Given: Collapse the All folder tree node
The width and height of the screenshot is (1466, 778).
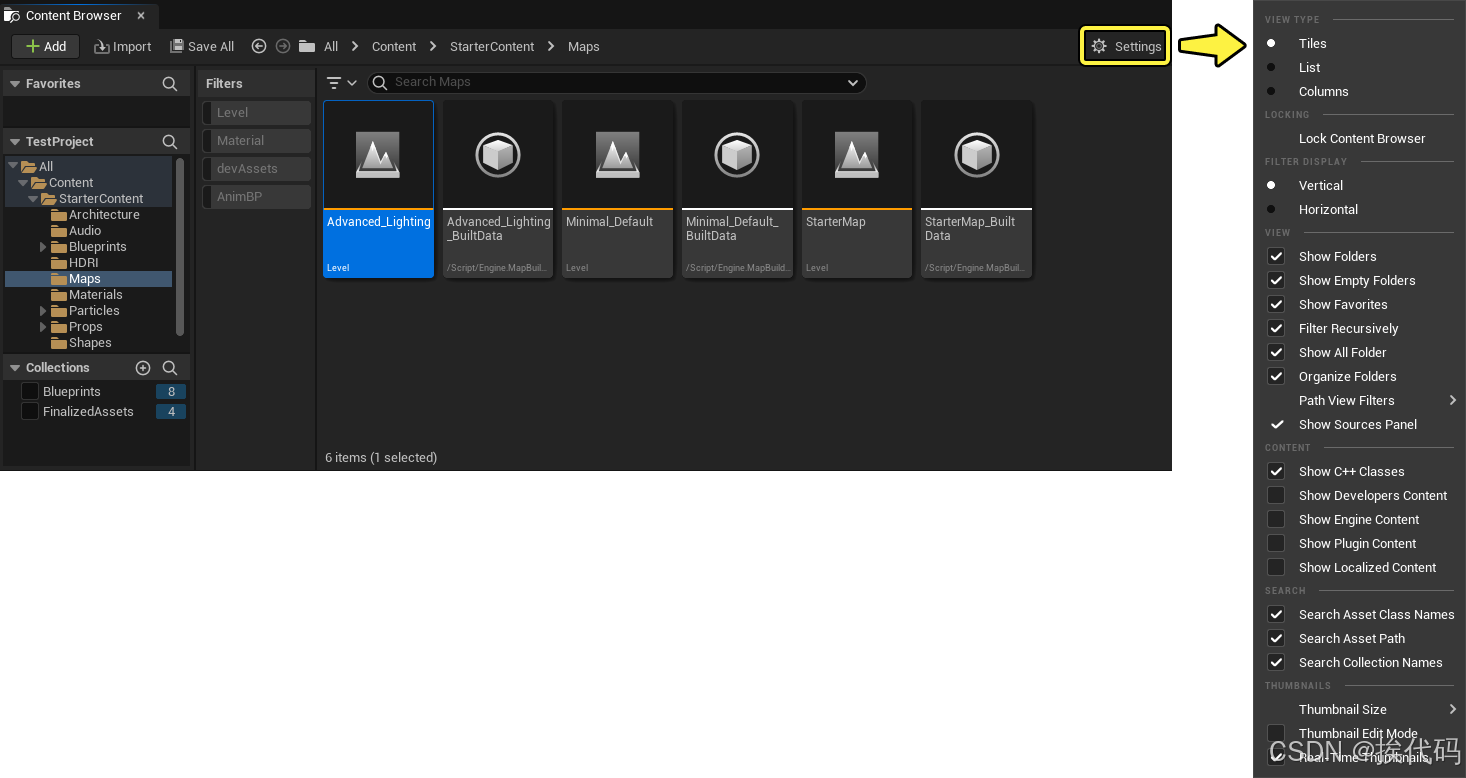Looking at the screenshot, I should click(x=13, y=167).
